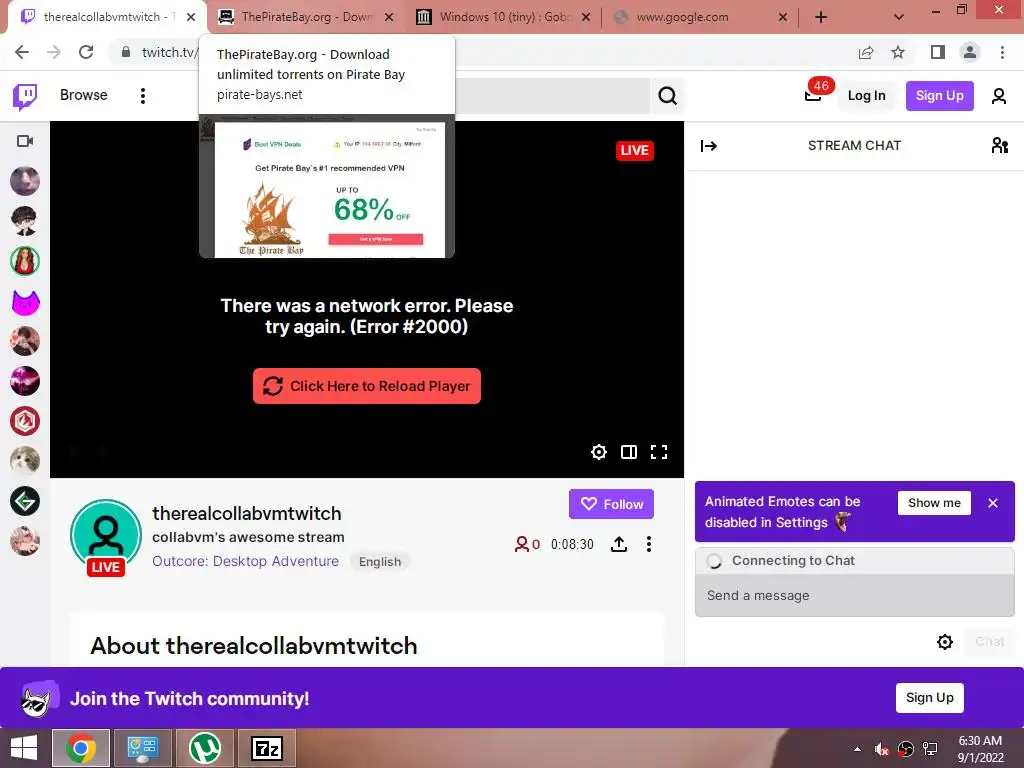The image size is (1024, 768).
Task: Click the muted volume tray icon
Action: (881, 749)
